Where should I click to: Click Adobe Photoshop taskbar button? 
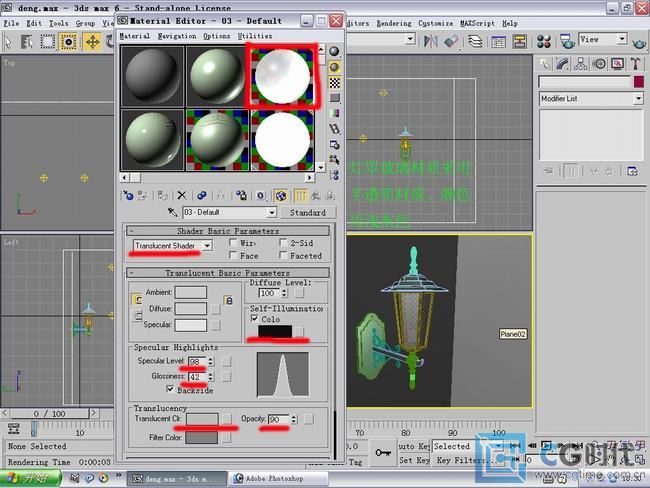pyautogui.click(x=279, y=478)
